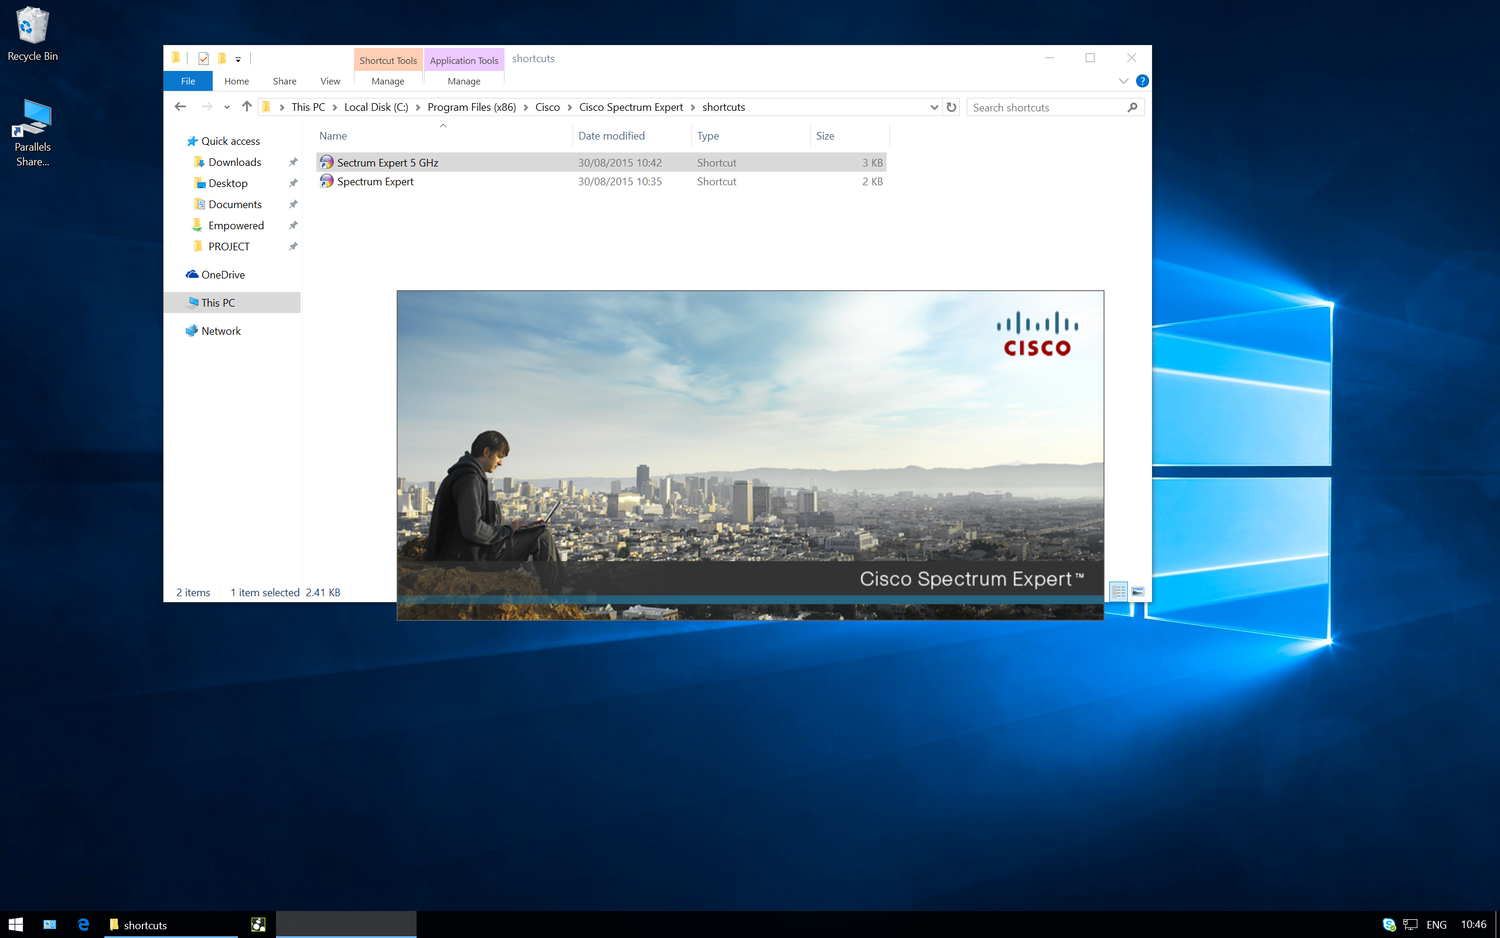Expand chevron after Local Disk (C:) breadcrumb
The height and width of the screenshot is (938, 1500).
click(418, 107)
